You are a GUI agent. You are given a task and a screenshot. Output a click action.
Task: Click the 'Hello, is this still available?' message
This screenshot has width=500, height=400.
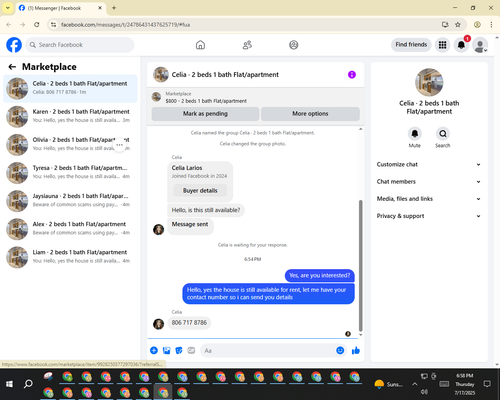point(206,210)
